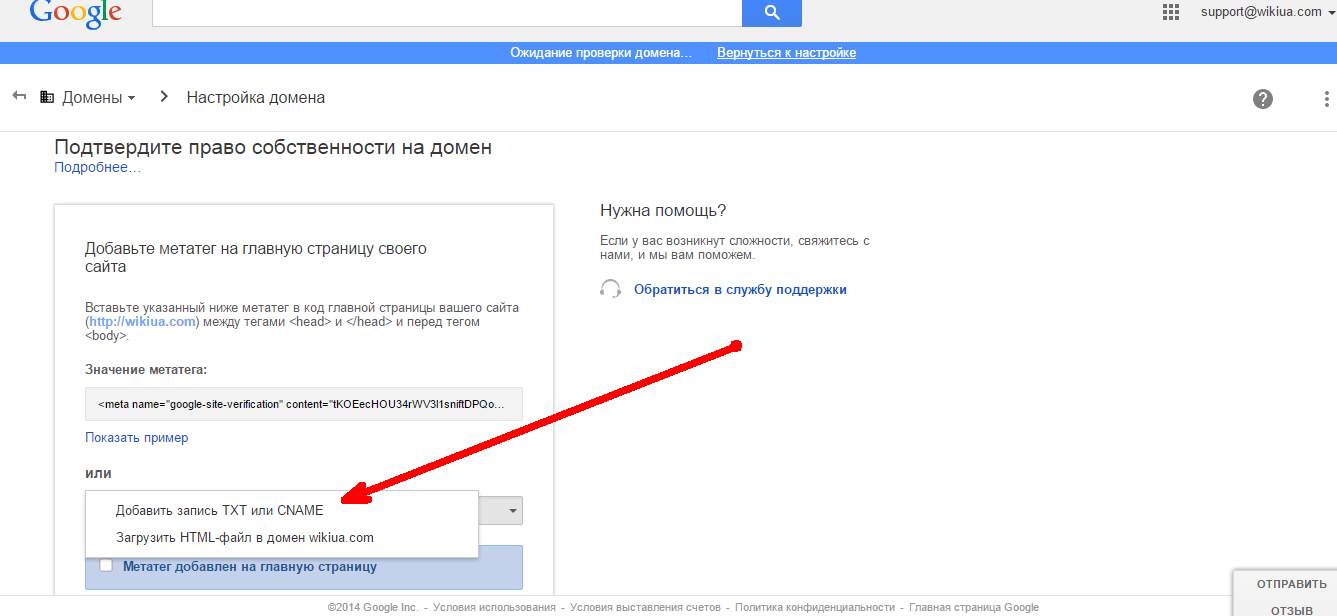Click the verification method dropdown arrow
Viewport: 1337px width, 616px height.
point(512,511)
